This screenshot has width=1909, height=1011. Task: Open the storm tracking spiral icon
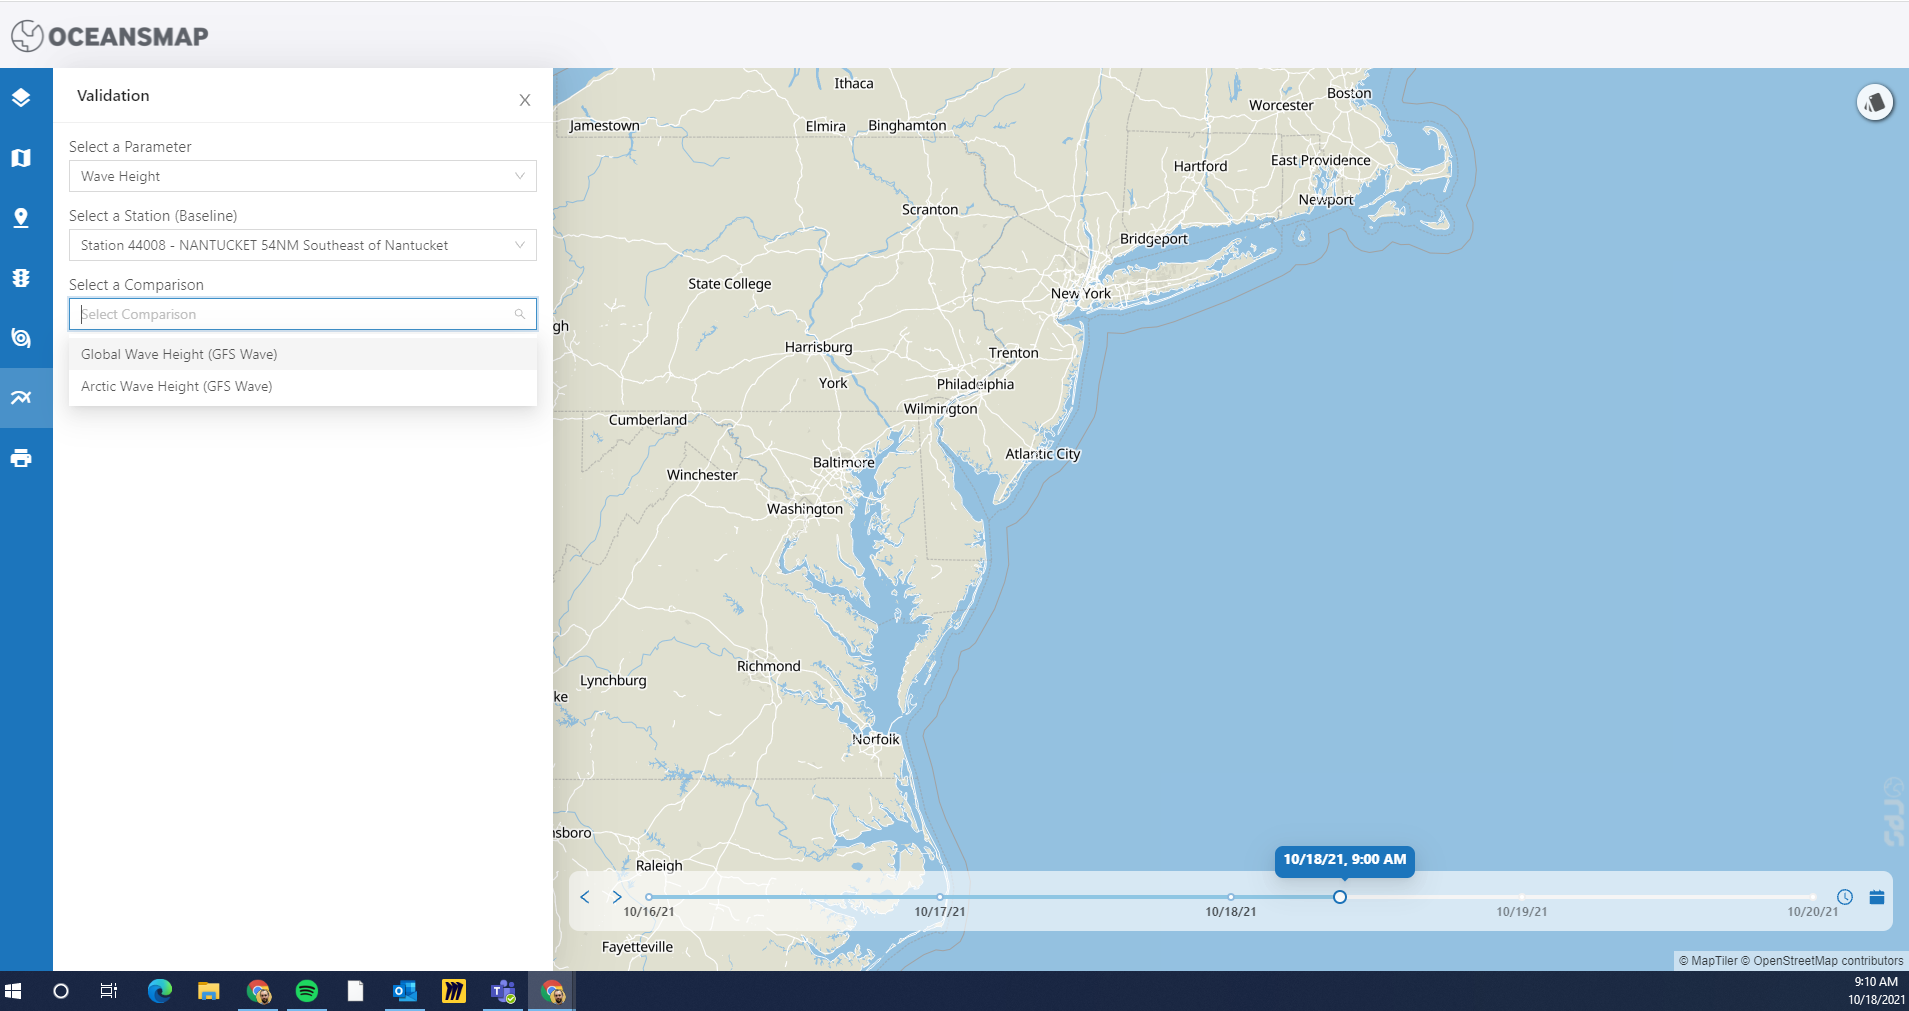tap(22, 337)
